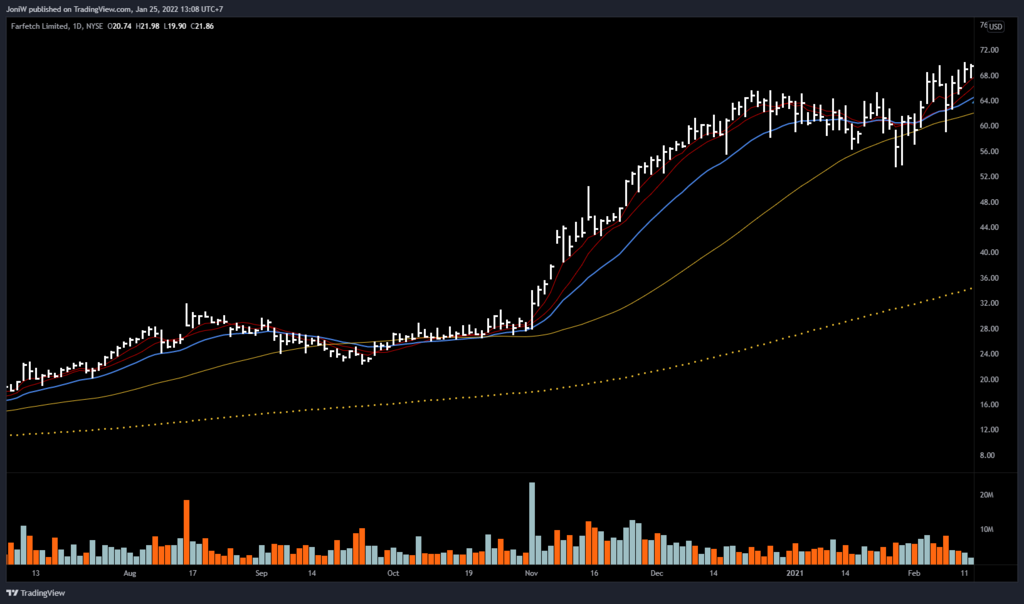This screenshot has height=604, width=1024.
Task: Click the Sep label on the date axis
Action: 261,575
